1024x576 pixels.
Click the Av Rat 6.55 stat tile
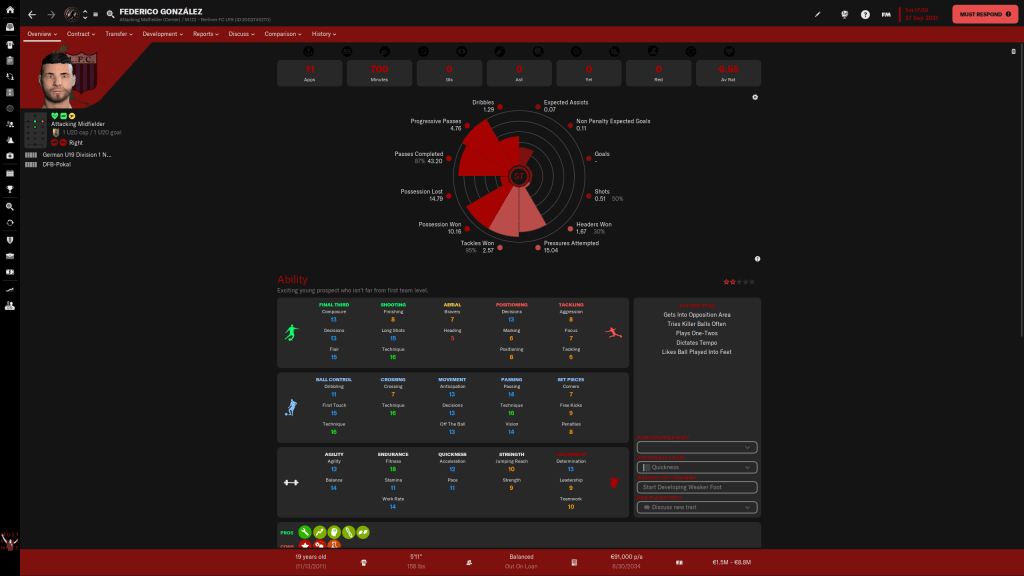728,73
